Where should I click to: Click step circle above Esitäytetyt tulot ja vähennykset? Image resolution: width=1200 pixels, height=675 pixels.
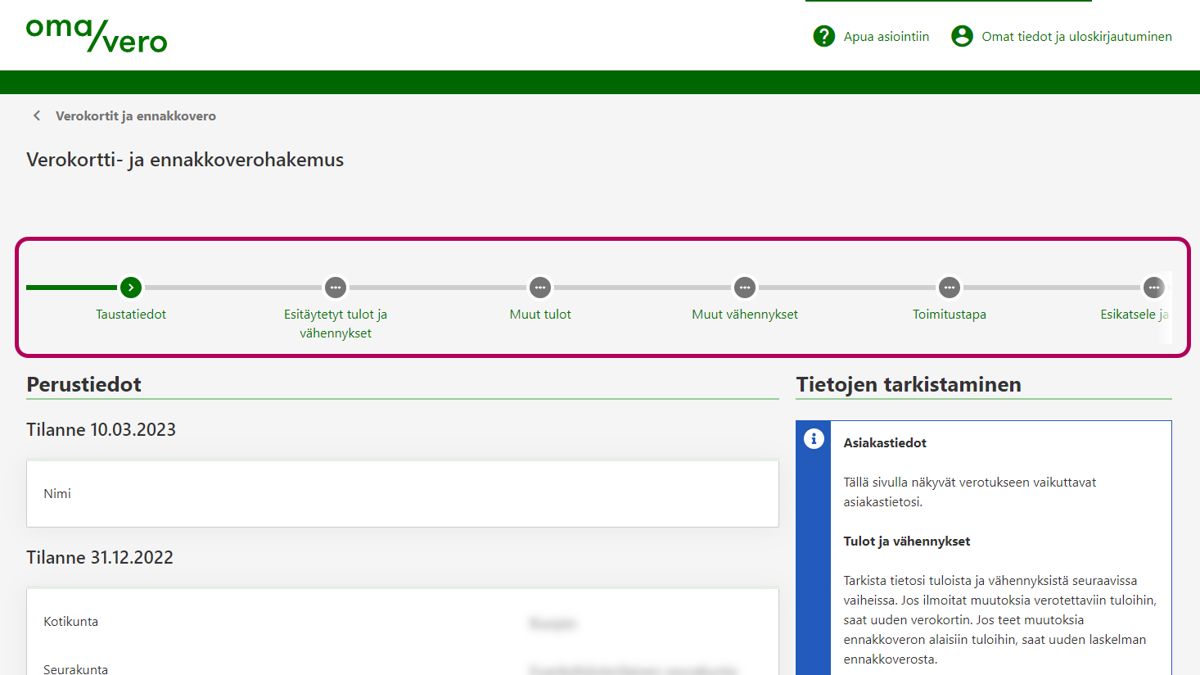[335, 287]
